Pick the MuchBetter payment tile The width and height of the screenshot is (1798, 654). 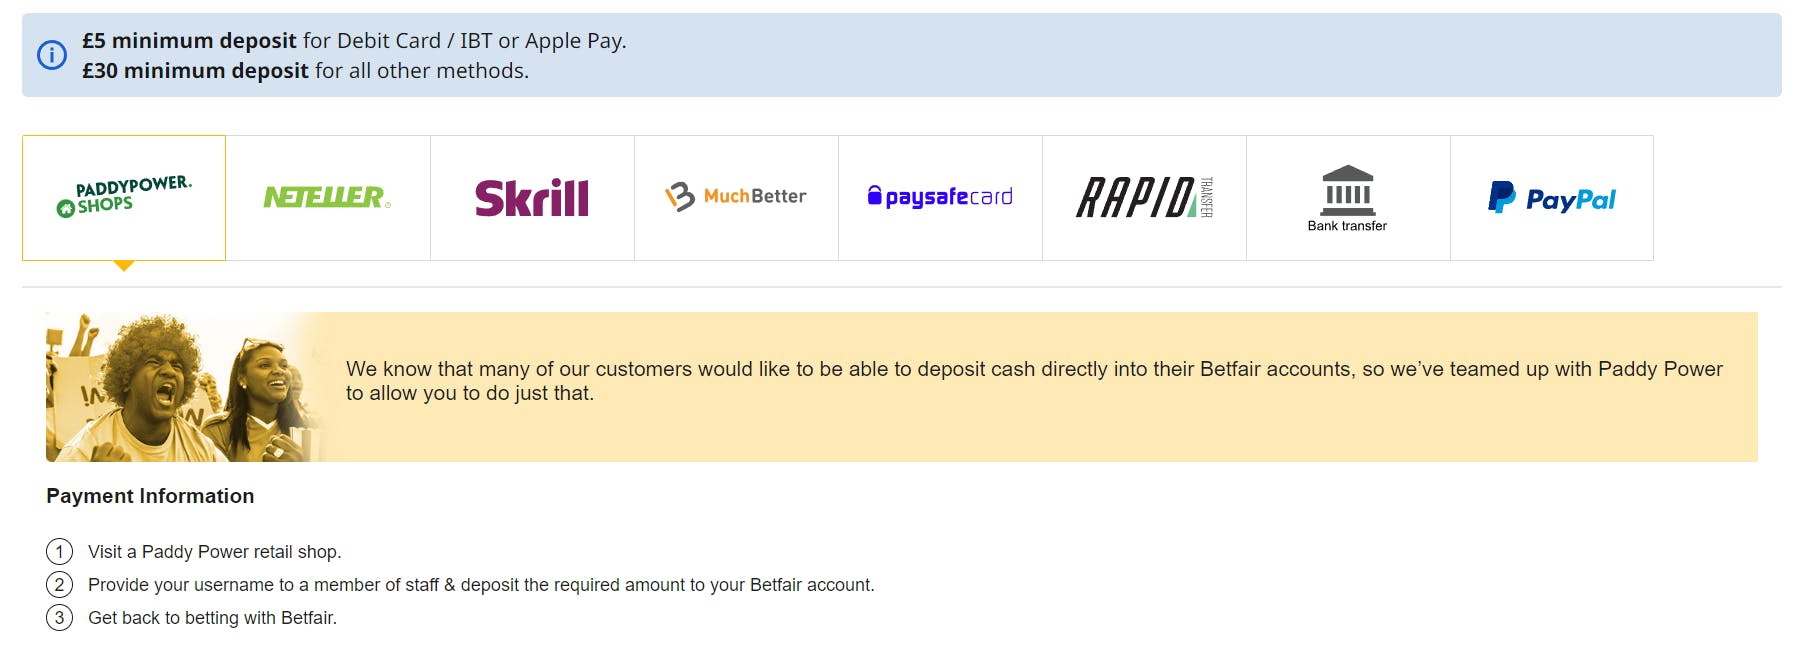(736, 198)
